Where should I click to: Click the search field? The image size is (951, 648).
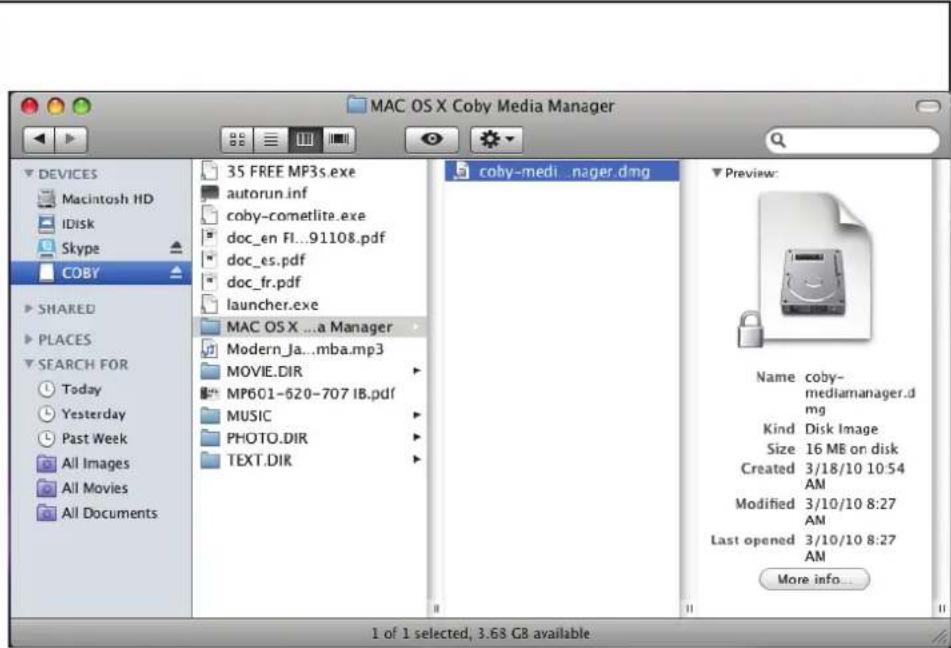tap(852, 140)
